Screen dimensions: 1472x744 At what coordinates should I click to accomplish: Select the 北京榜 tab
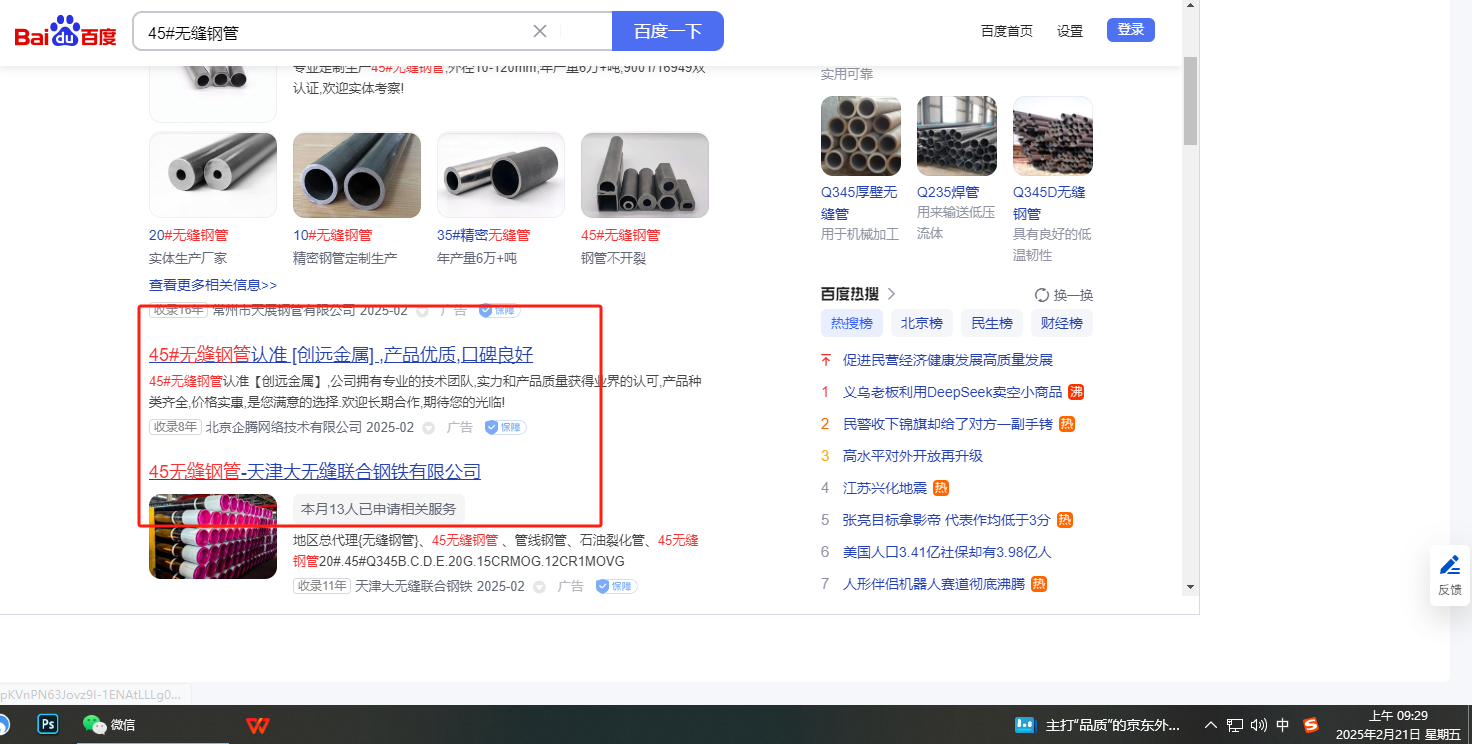[922, 323]
